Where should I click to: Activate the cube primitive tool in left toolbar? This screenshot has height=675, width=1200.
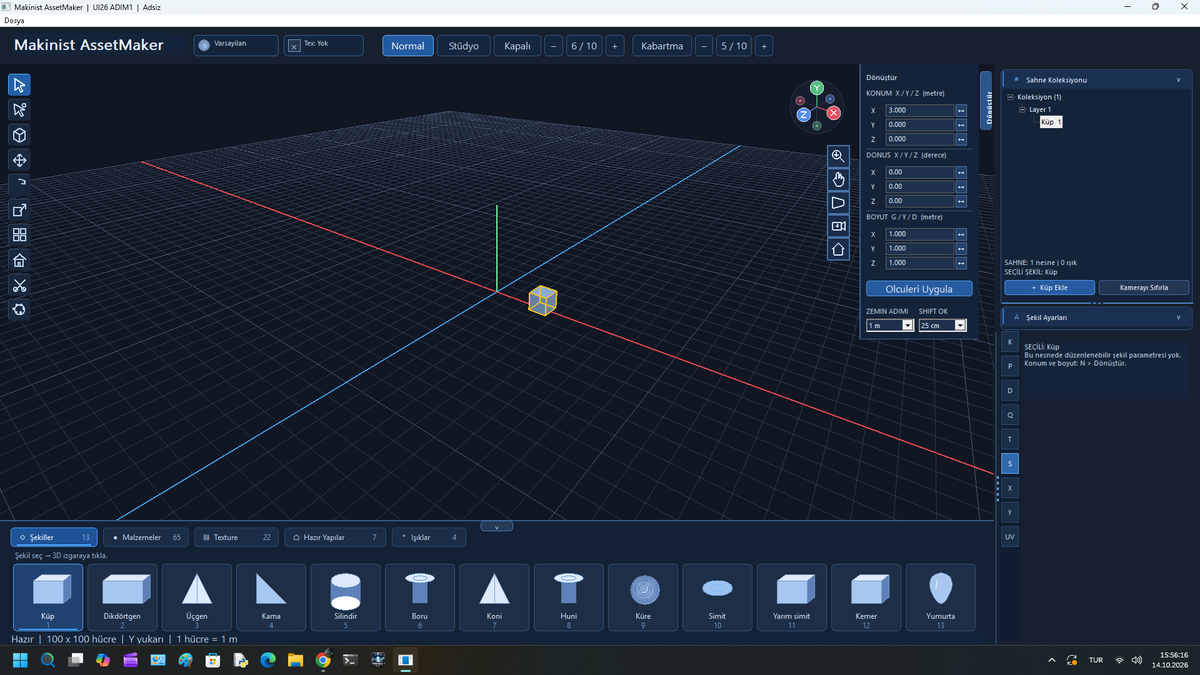(20, 135)
